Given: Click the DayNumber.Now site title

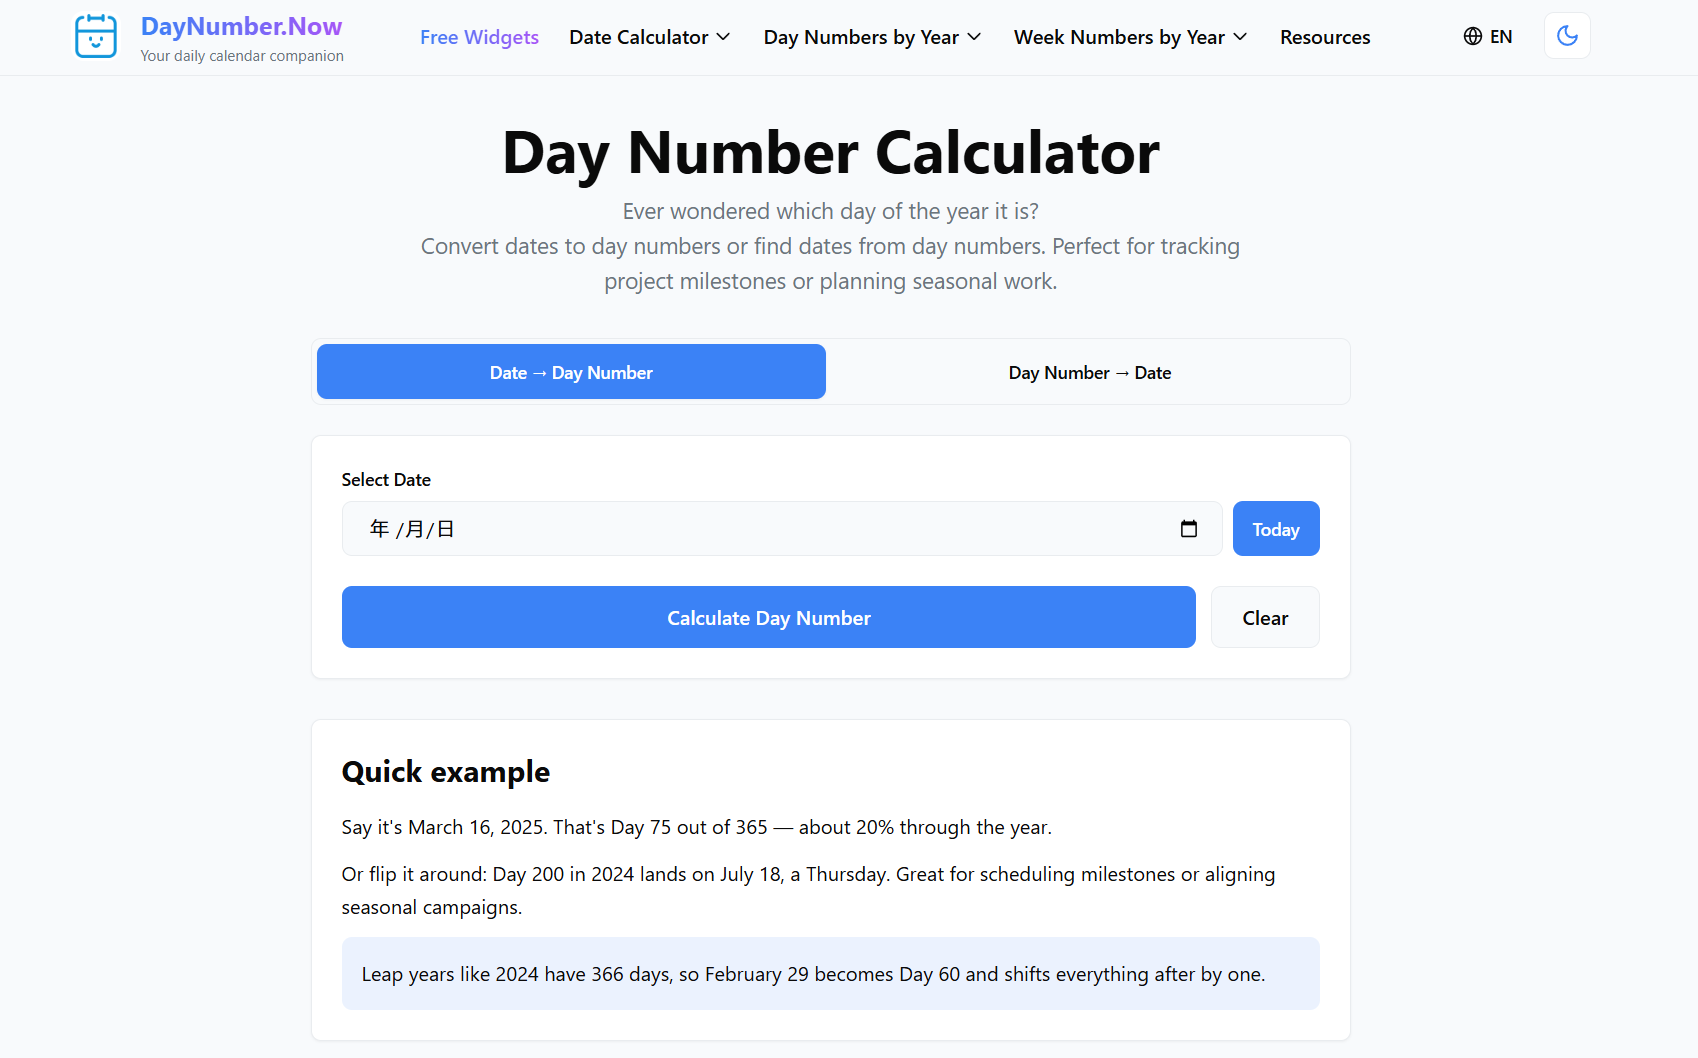Looking at the screenshot, I should point(241,26).
